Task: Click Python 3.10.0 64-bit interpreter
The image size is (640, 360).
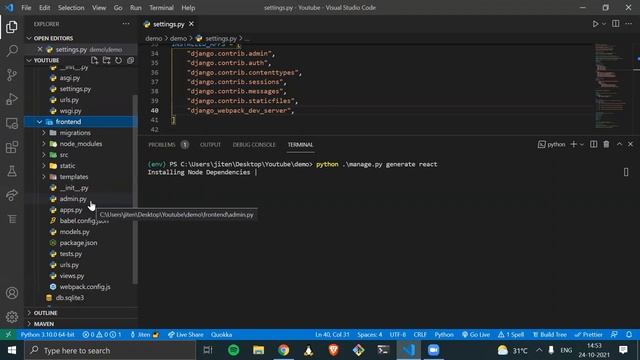Action: [x=47, y=335]
